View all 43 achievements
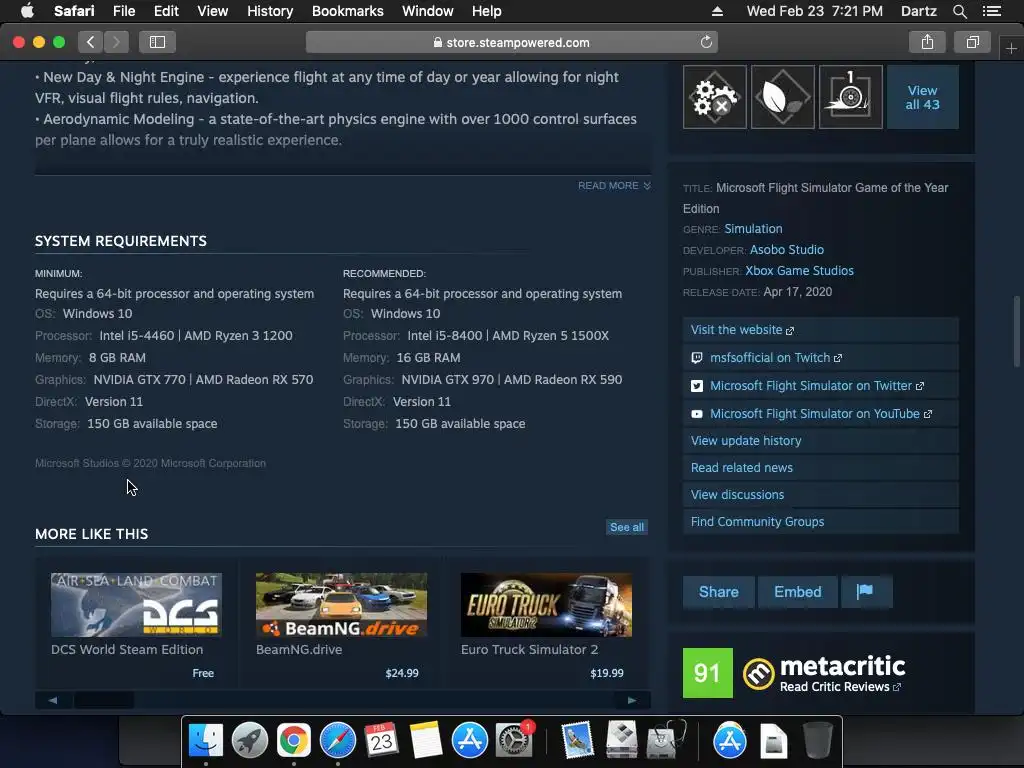This screenshot has width=1024, height=768. [922, 97]
